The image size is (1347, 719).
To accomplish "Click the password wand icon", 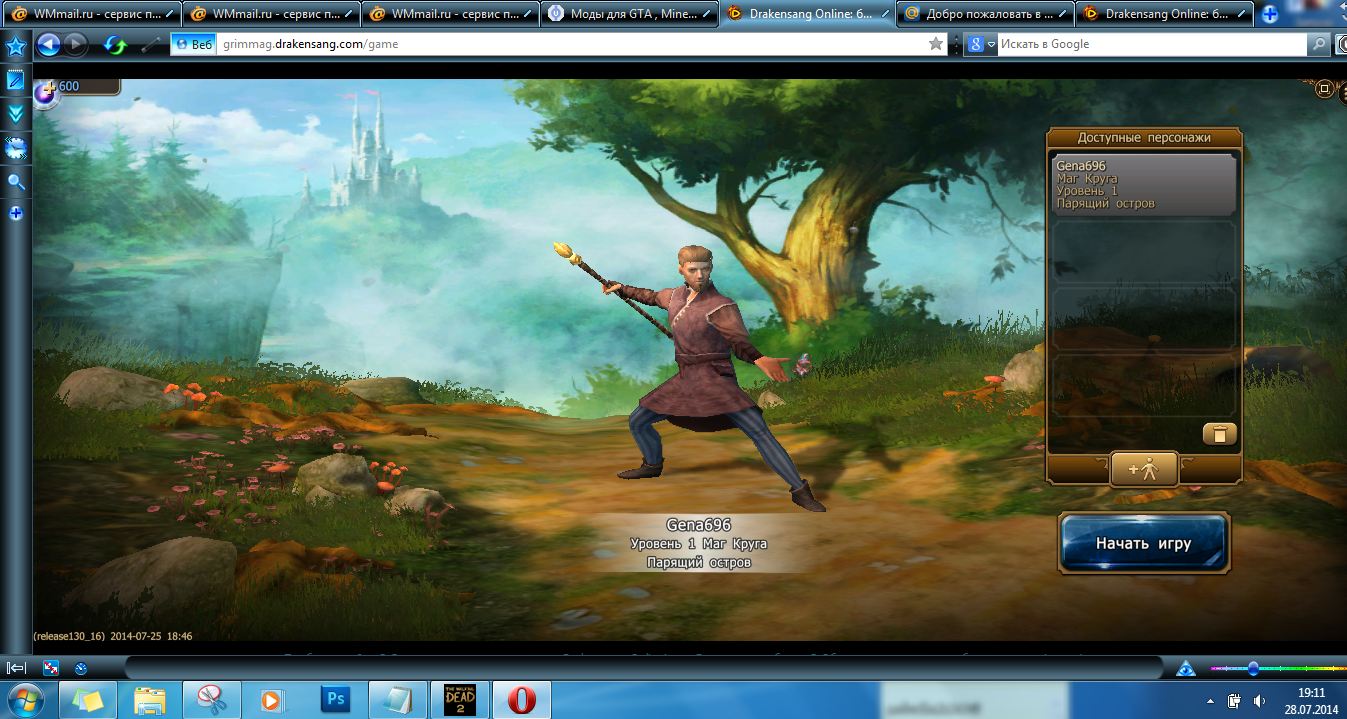I will (151, 44).
